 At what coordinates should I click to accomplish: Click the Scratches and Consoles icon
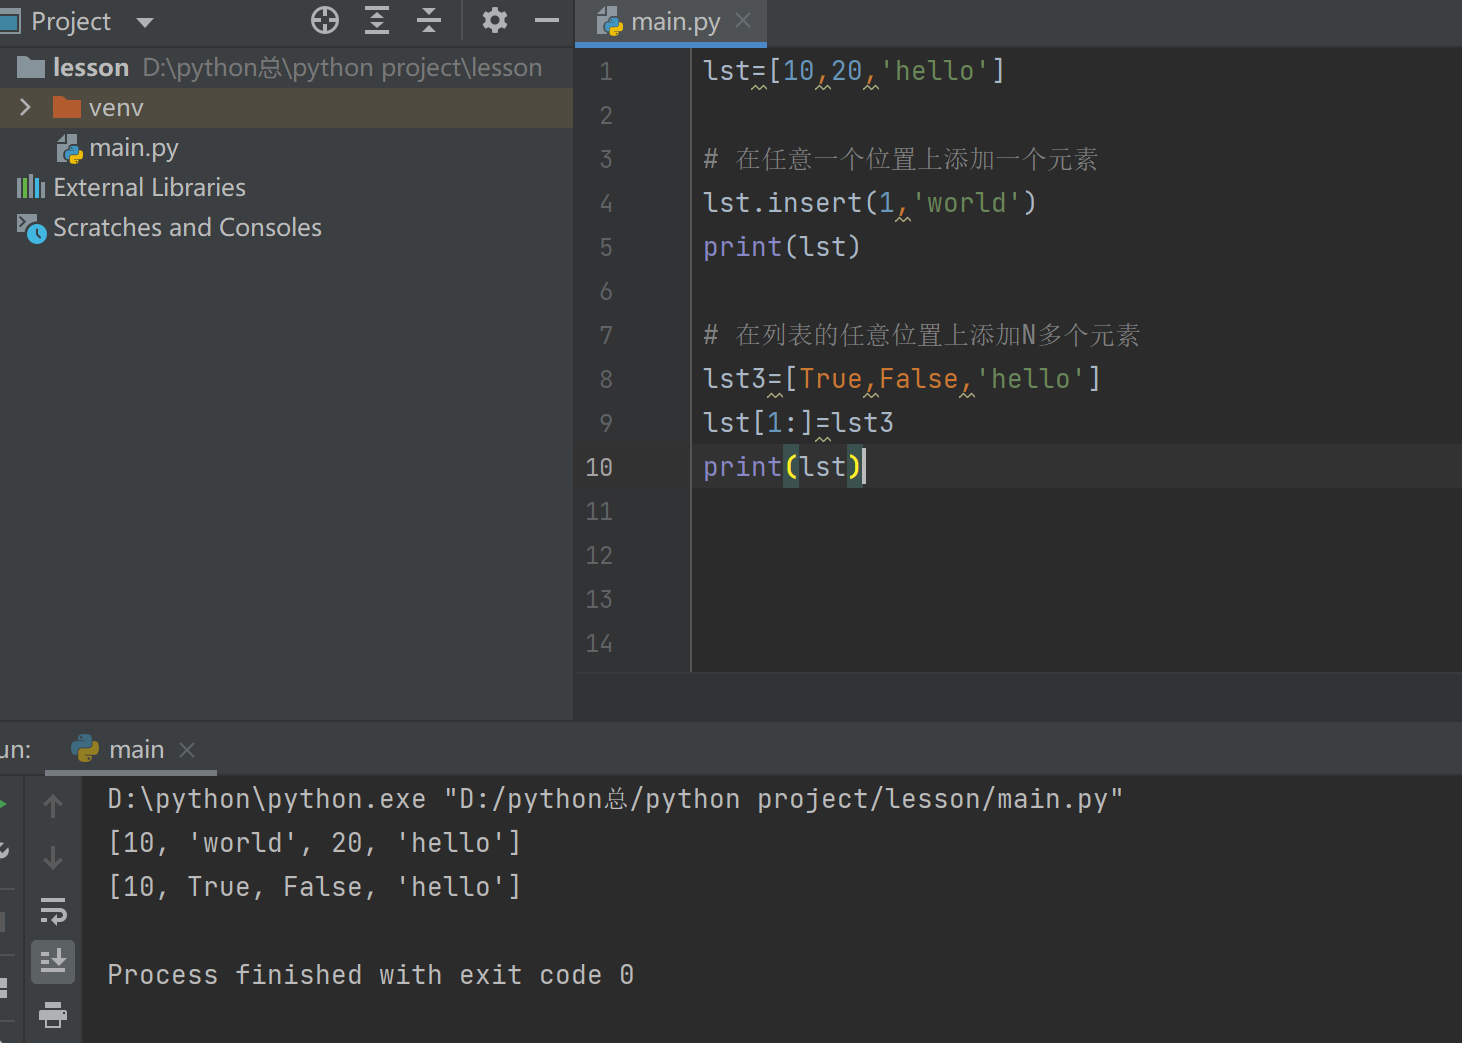31,228
